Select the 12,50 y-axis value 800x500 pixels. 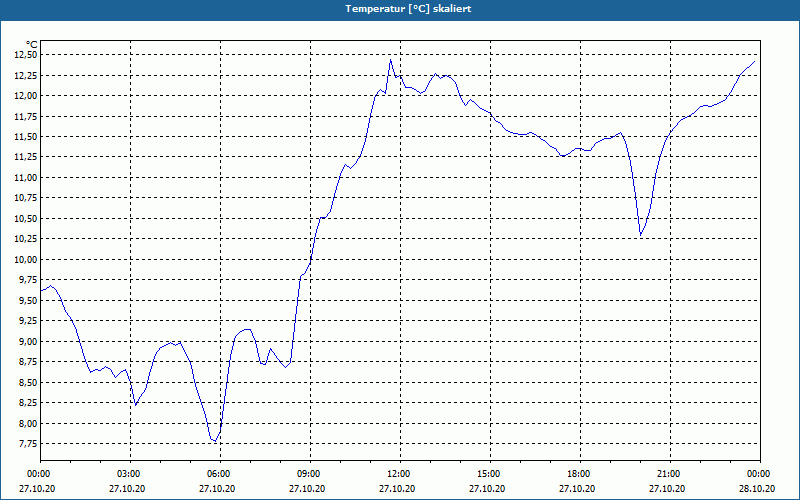25,55
